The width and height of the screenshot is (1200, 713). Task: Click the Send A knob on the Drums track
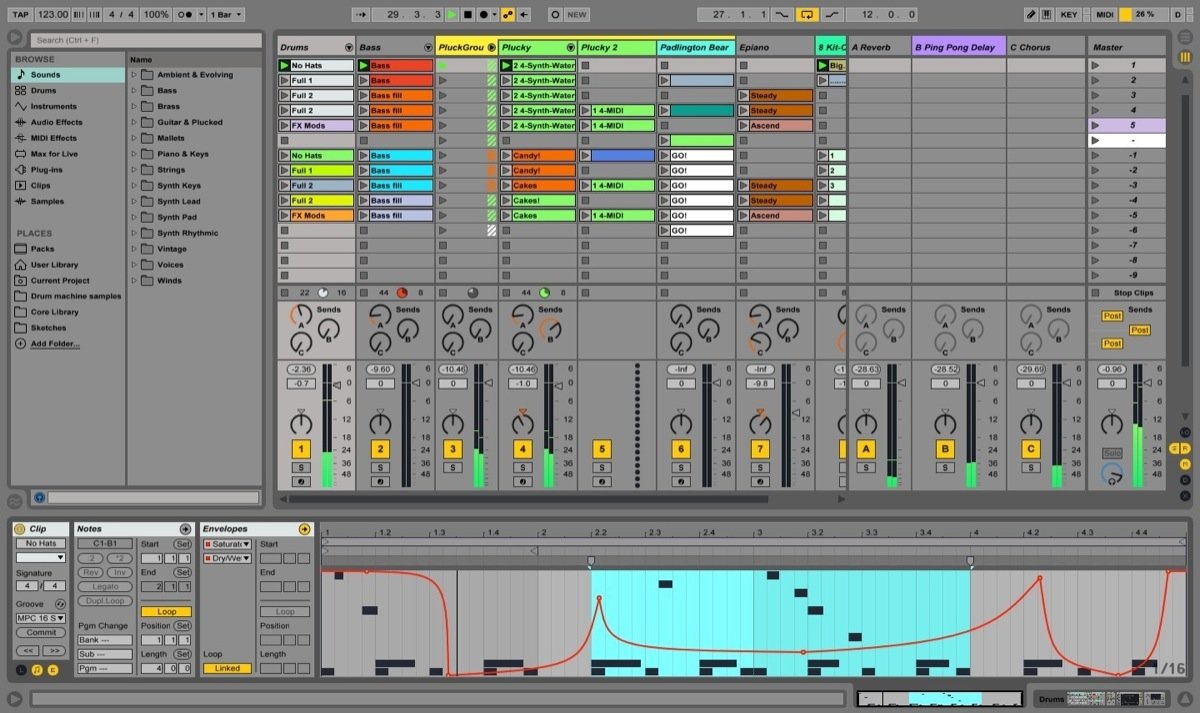301,315
